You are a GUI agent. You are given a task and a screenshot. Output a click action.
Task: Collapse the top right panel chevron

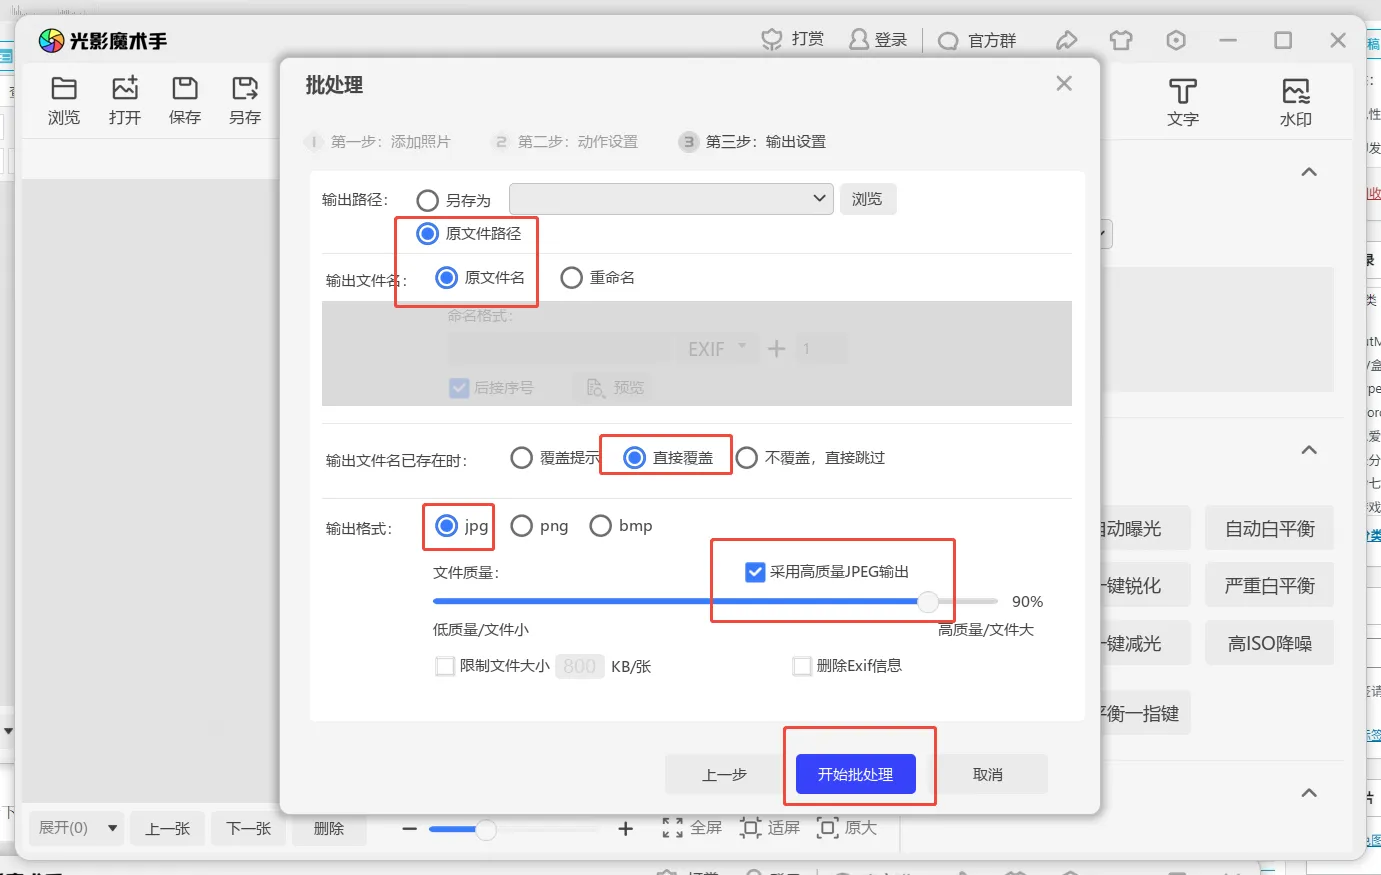[1309, 172]
